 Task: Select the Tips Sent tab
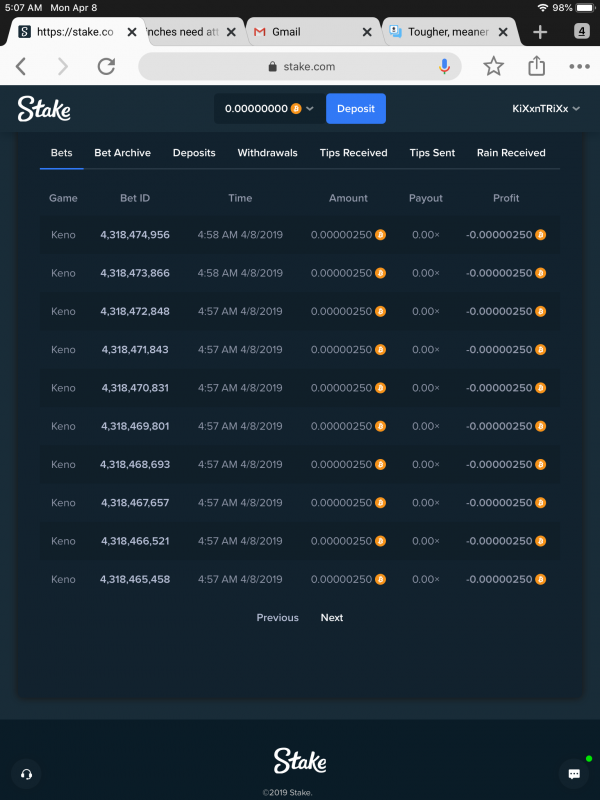click(x=432, y=153)
